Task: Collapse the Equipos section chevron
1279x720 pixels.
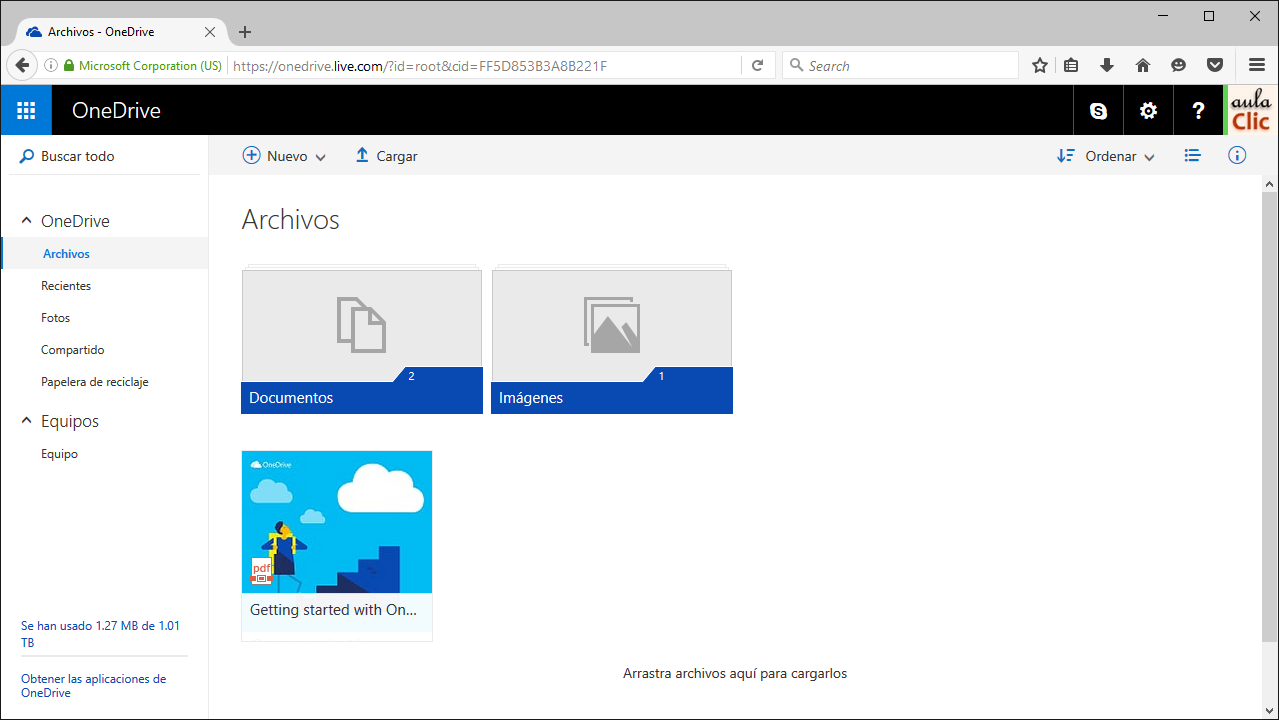Action: pos(26,421)
